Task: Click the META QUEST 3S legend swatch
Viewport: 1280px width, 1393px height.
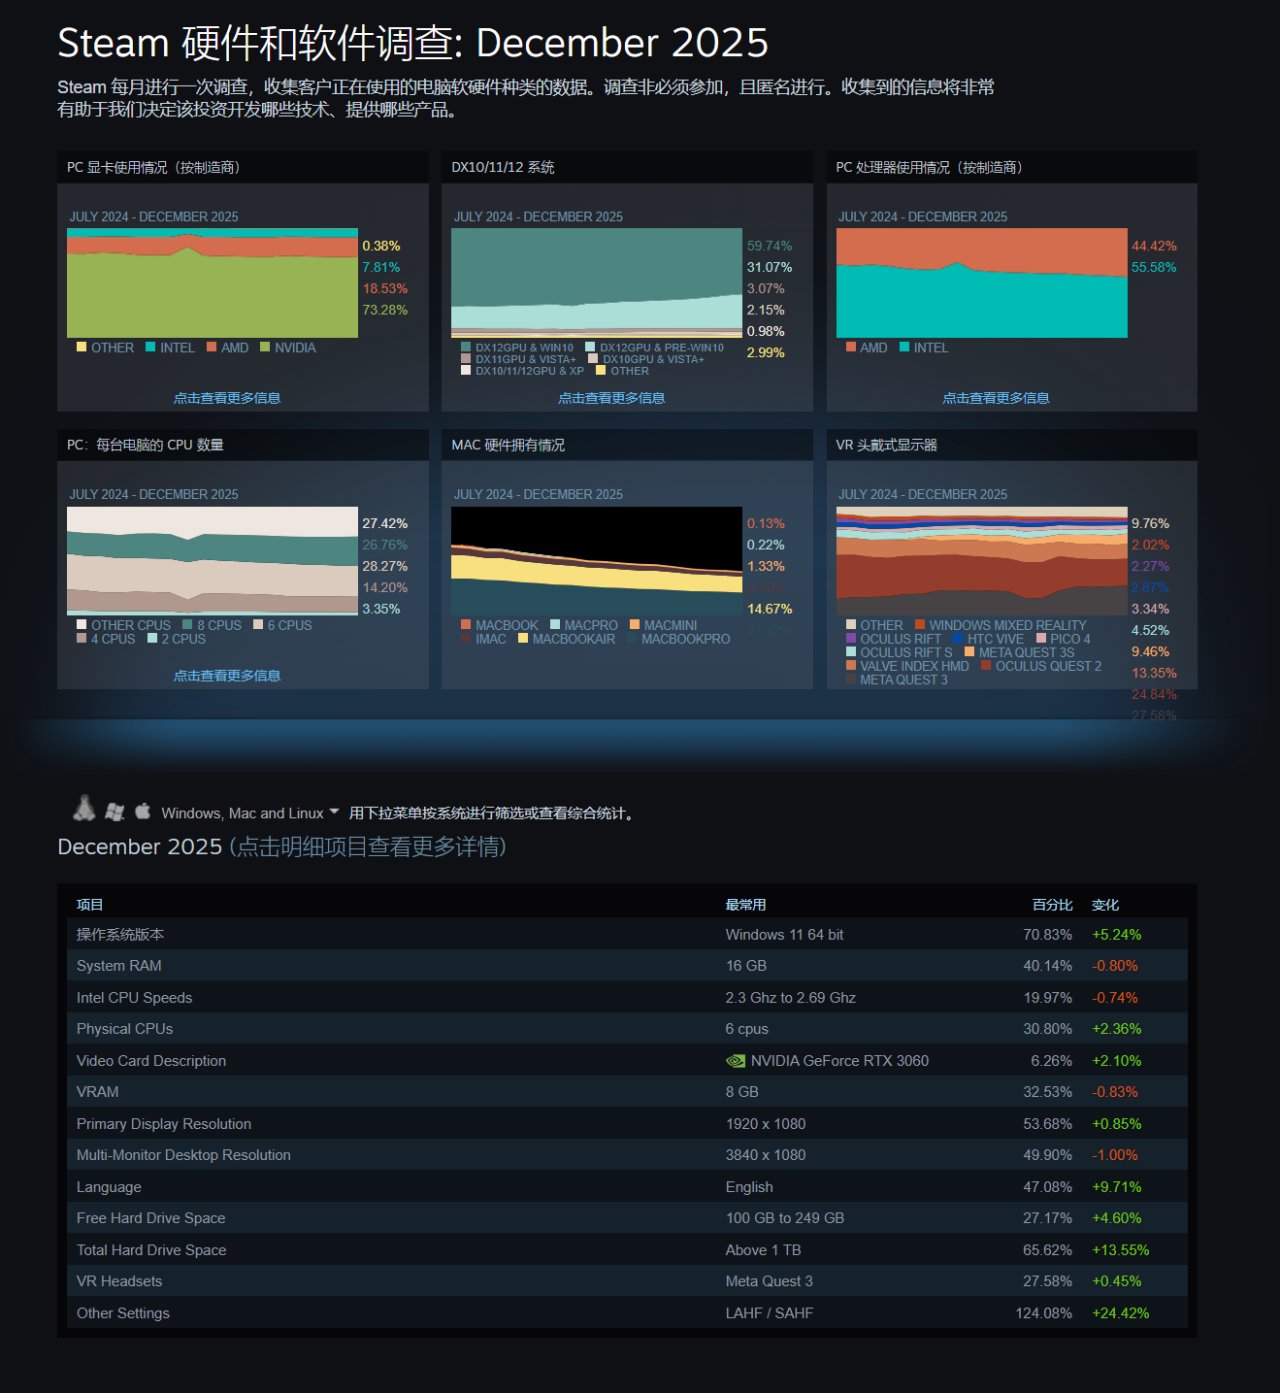Action: 969,652
